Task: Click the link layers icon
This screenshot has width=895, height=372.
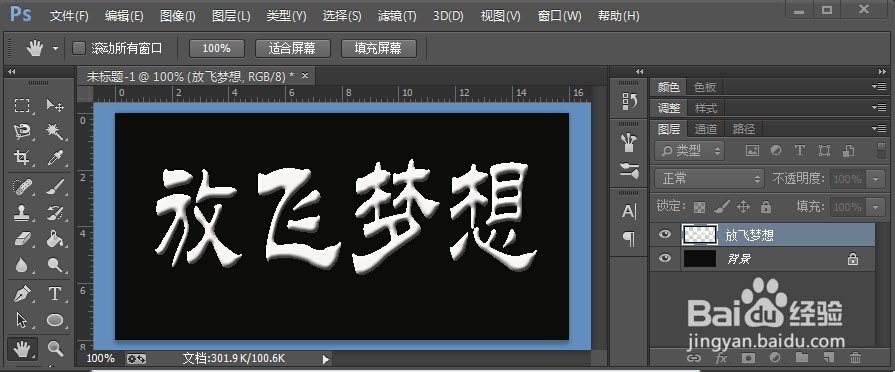Action: click(x=694, y=358)
